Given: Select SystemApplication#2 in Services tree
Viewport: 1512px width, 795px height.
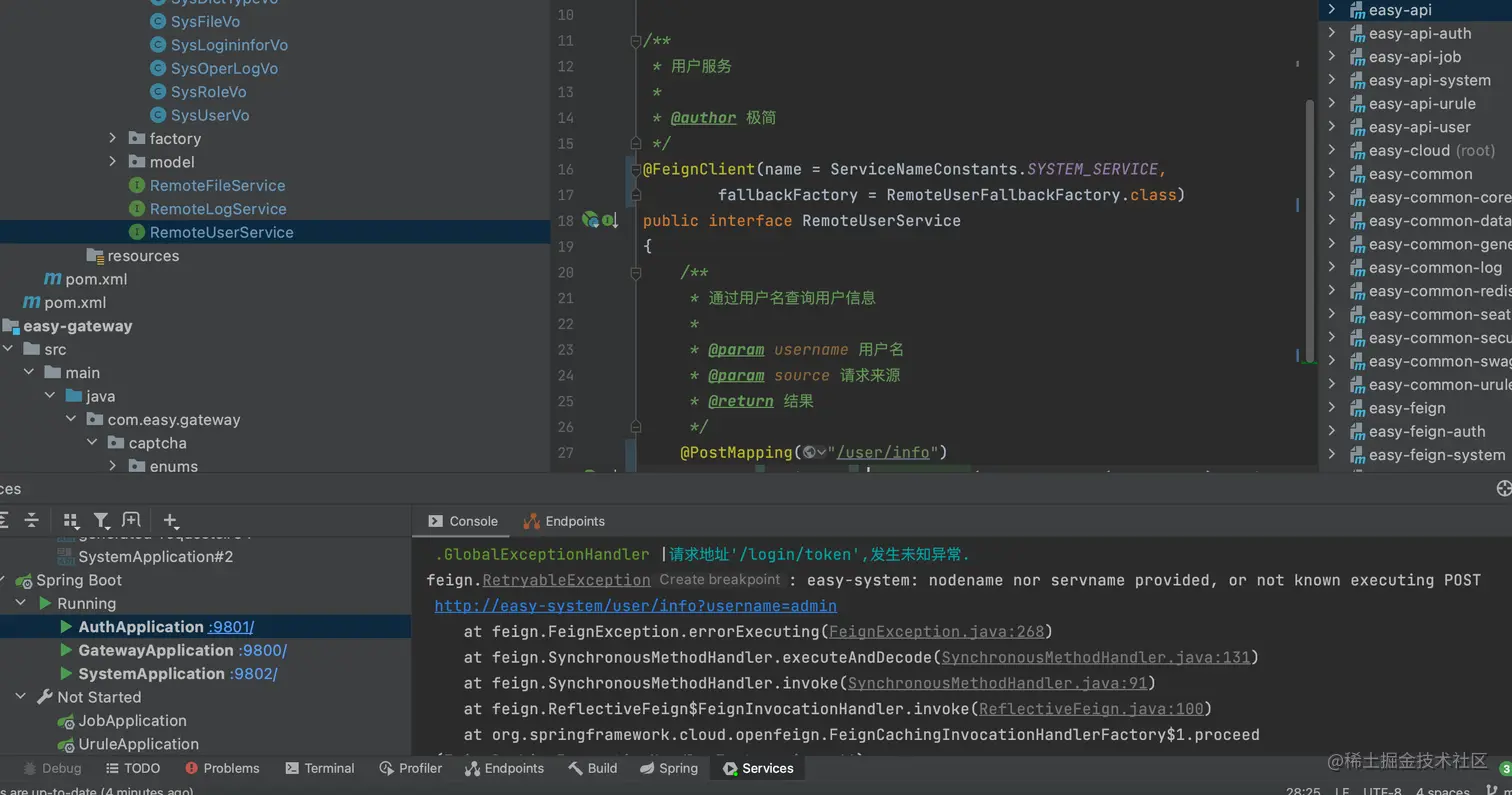Looking at the screenshot, I should pos(156,557).
